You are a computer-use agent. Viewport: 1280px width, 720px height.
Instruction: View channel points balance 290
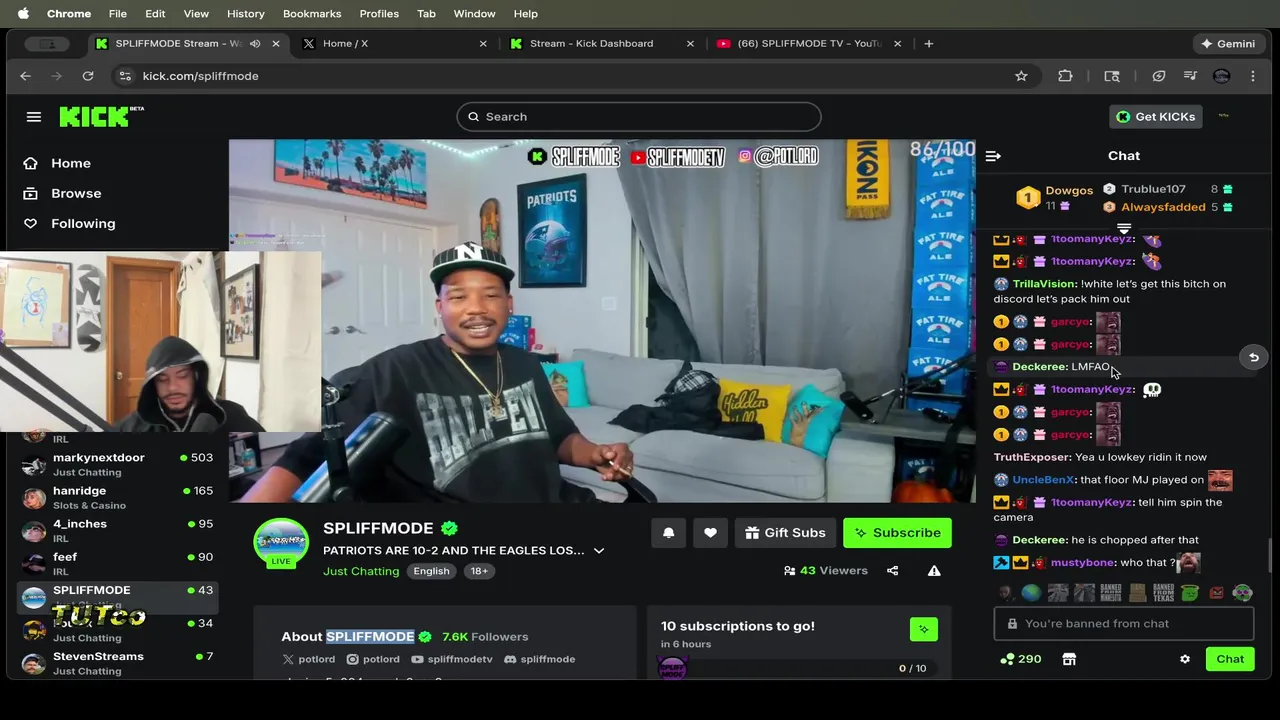point(1021,659)
